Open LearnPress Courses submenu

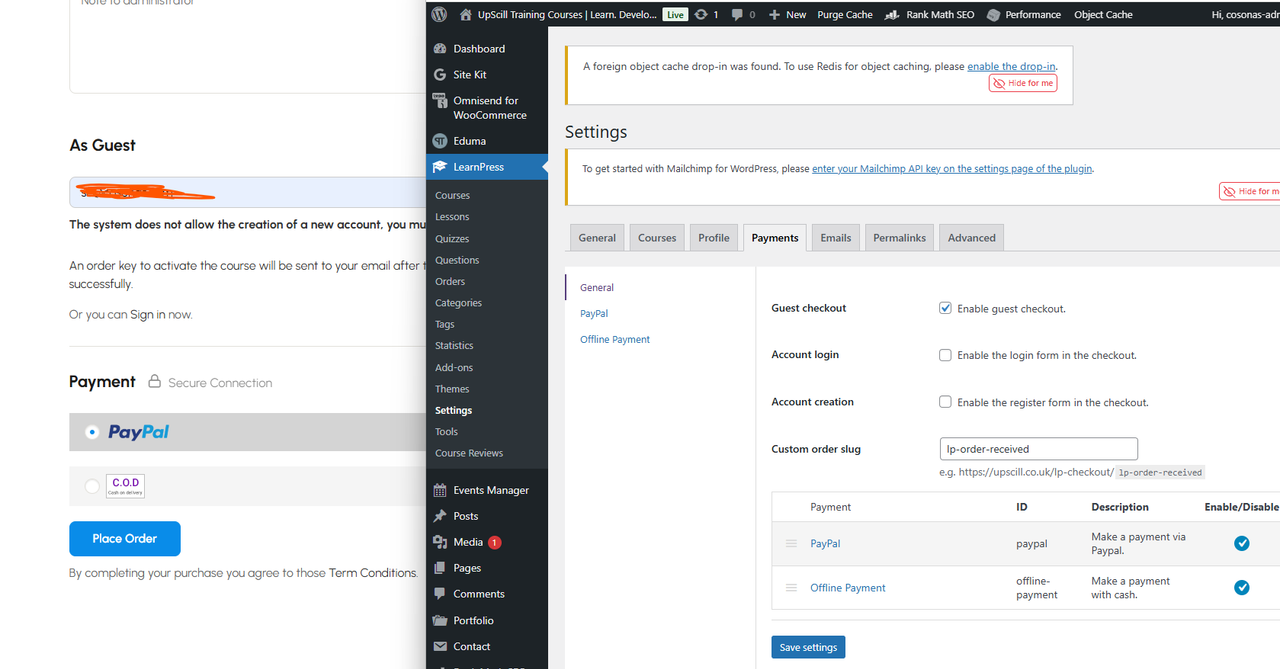452,195
